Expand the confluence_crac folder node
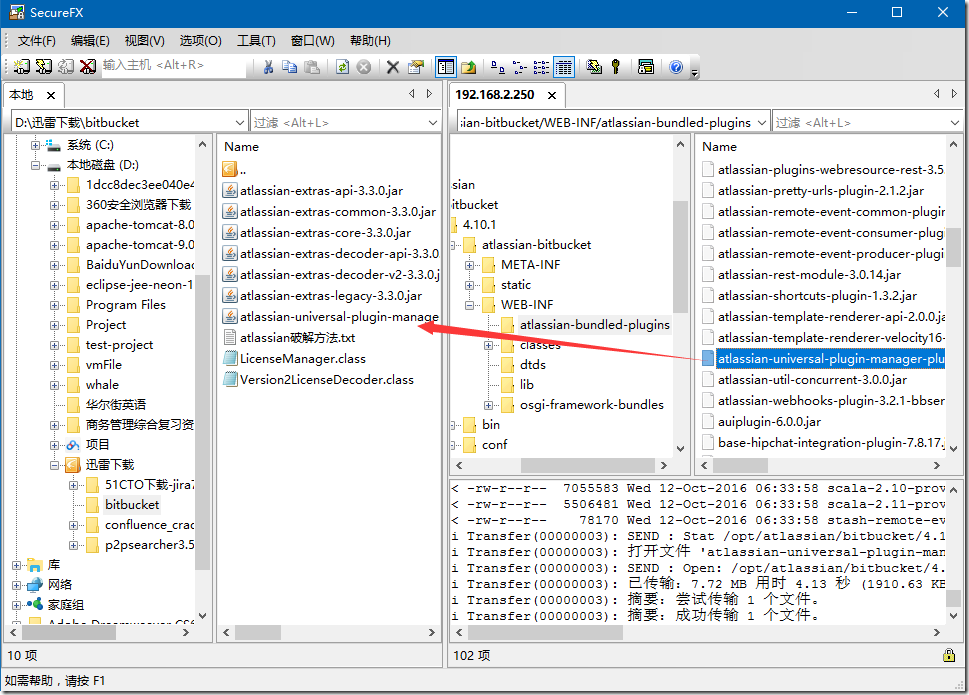This screenshot has height=695, width=969. click(74, 525)
